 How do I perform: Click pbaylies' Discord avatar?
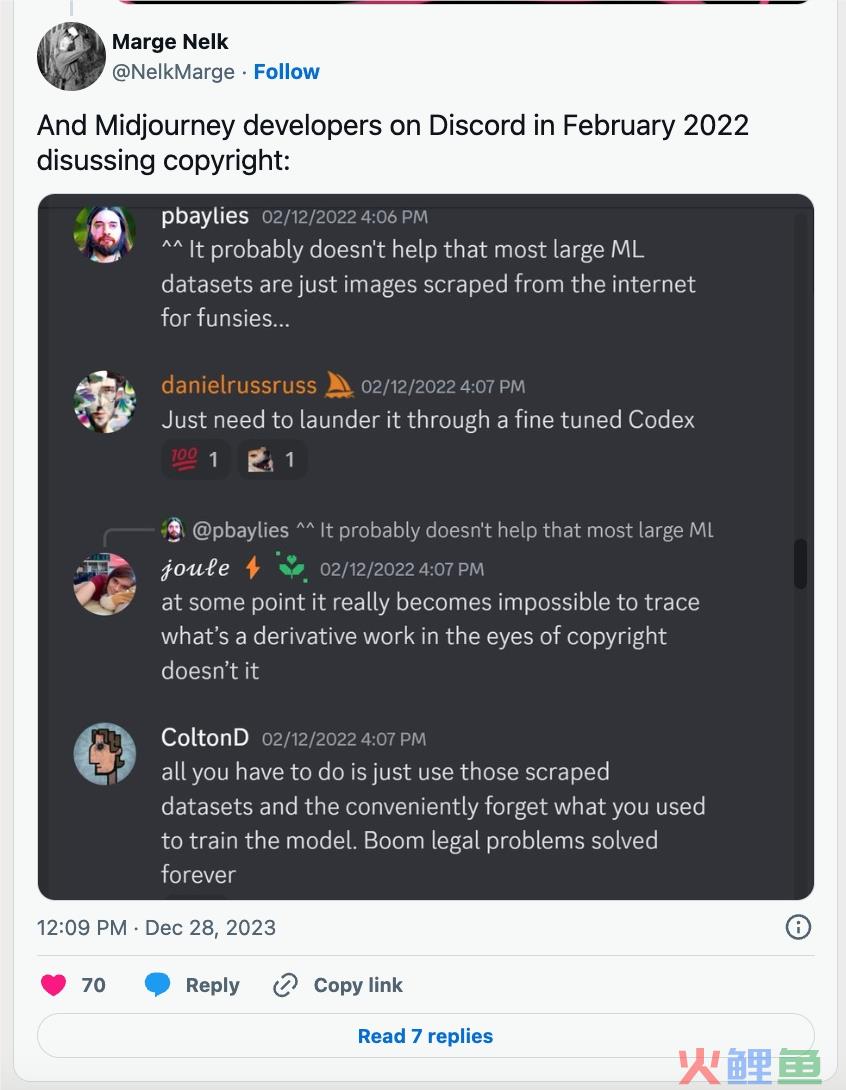coord(104,232)
